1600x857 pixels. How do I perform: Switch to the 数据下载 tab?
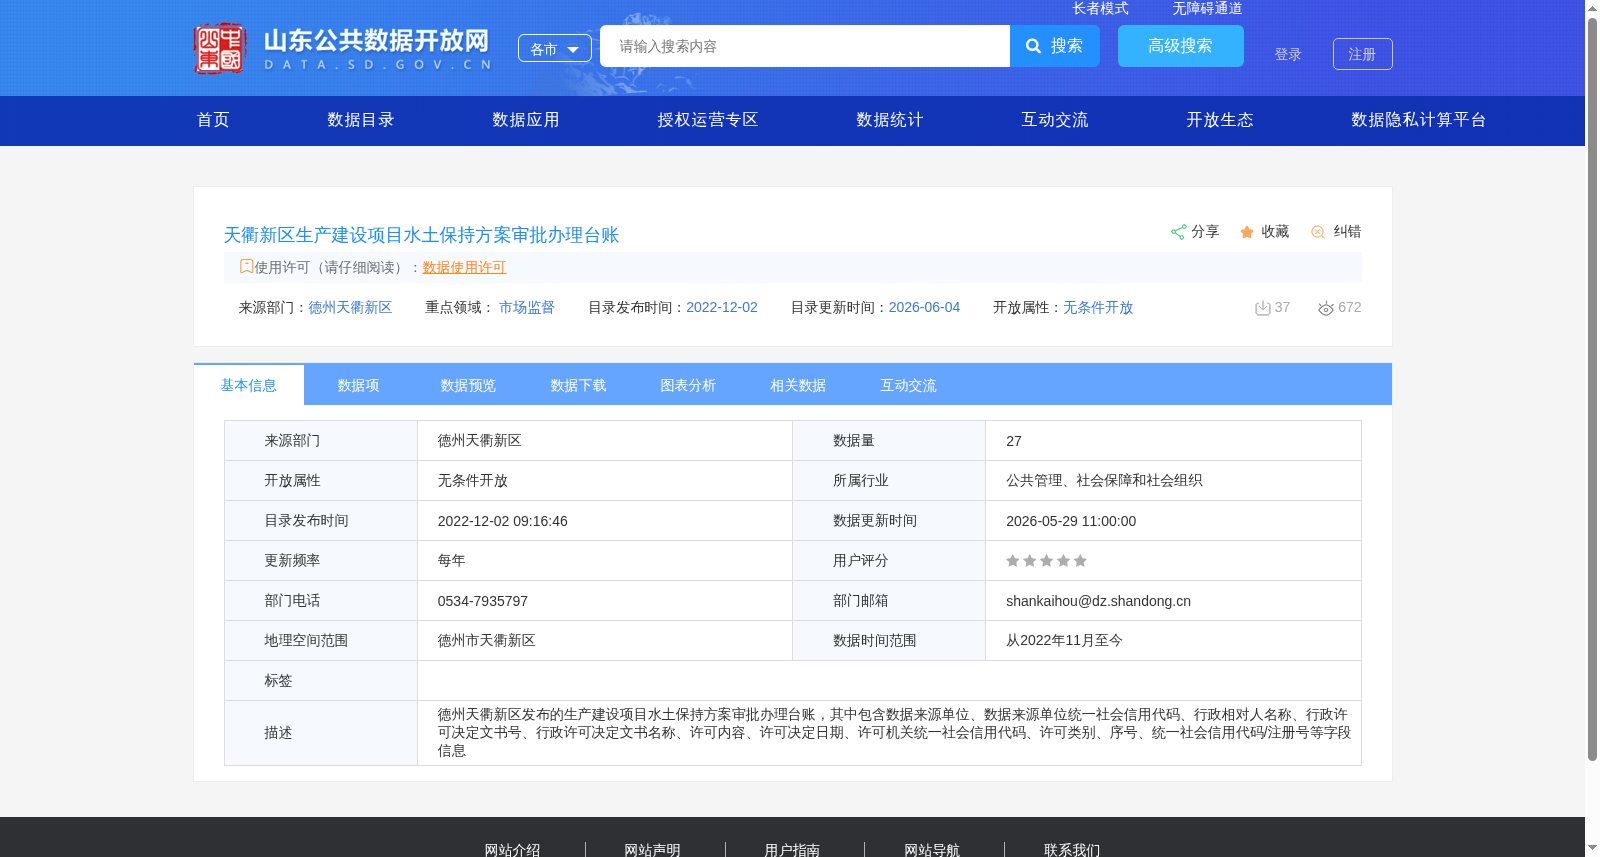579,385
